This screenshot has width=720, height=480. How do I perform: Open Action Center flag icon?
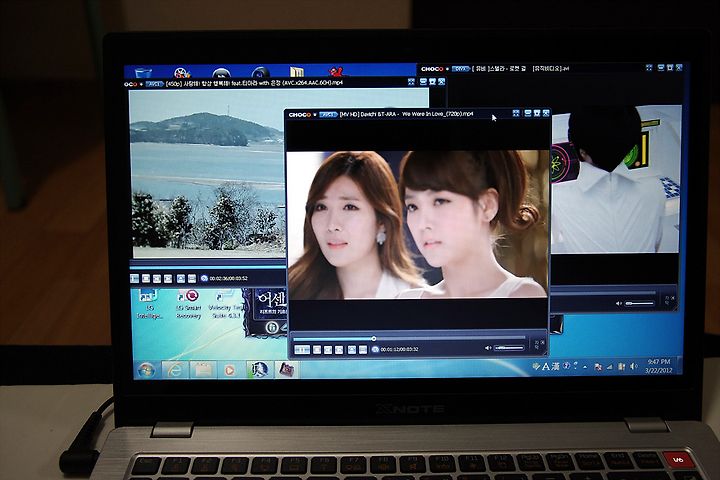click(598, 367)
